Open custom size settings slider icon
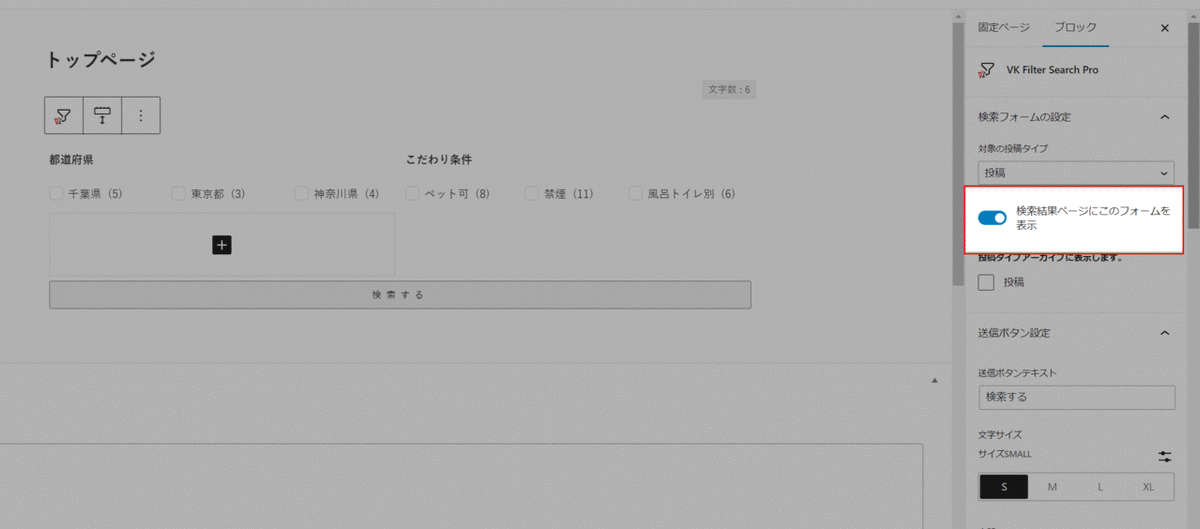 pyautogui.click(x=1165, y=456)
